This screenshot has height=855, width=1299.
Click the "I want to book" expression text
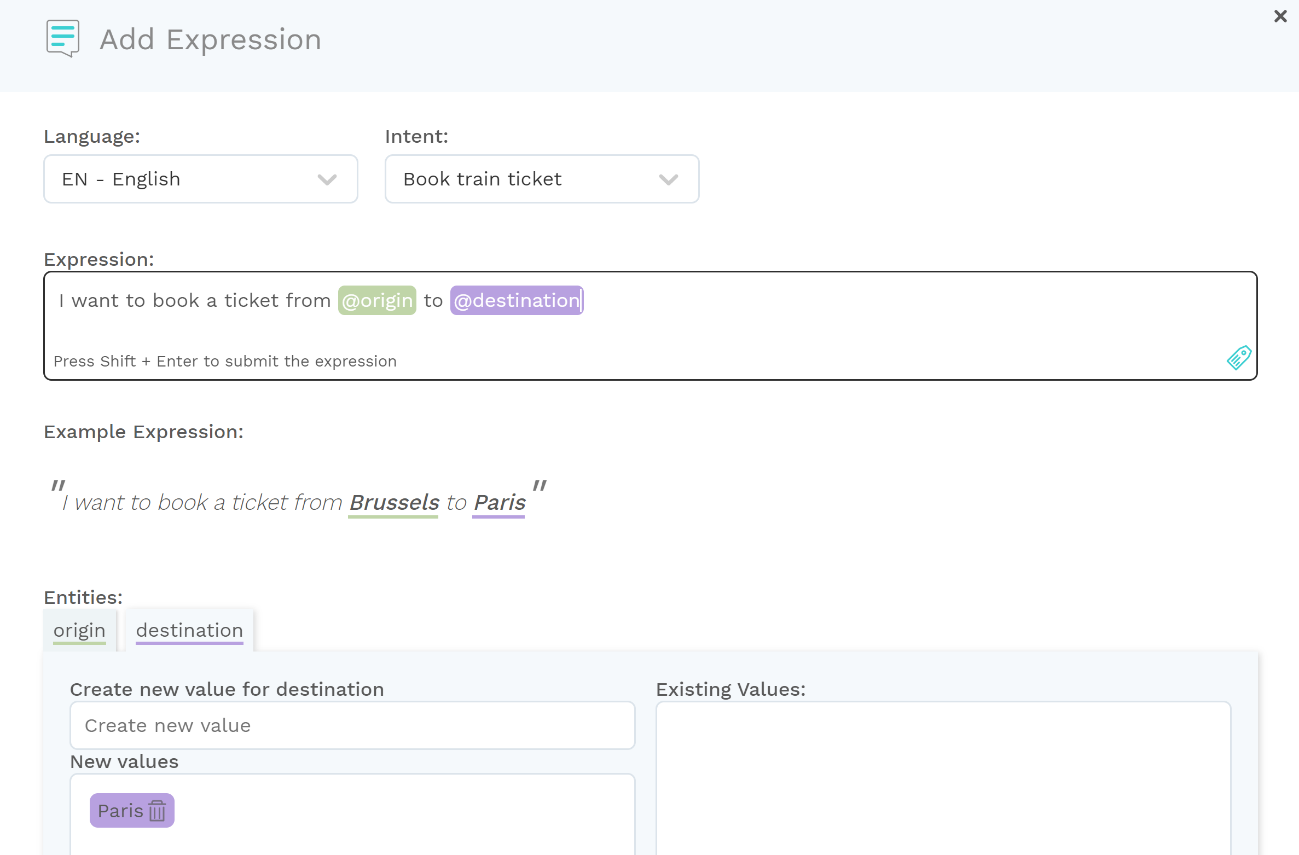click(x=195, y=300)
